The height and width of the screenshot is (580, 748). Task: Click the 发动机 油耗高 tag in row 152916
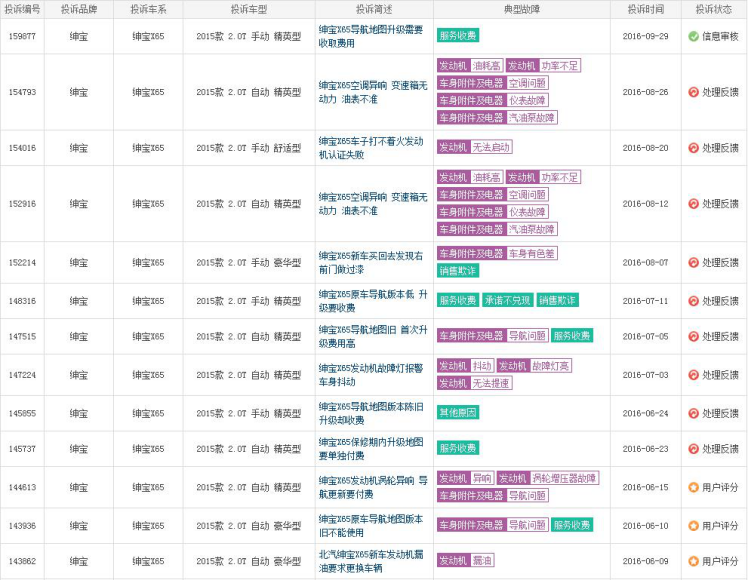470,177
